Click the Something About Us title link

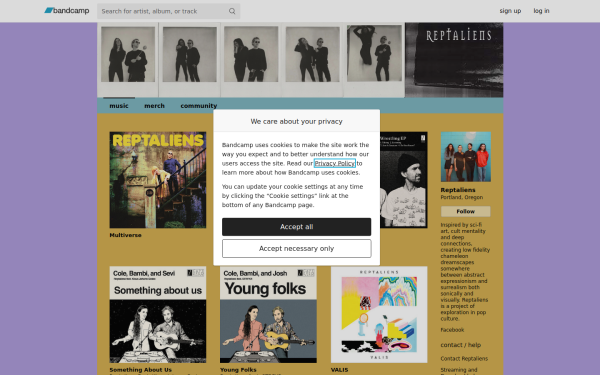point(140,370)
